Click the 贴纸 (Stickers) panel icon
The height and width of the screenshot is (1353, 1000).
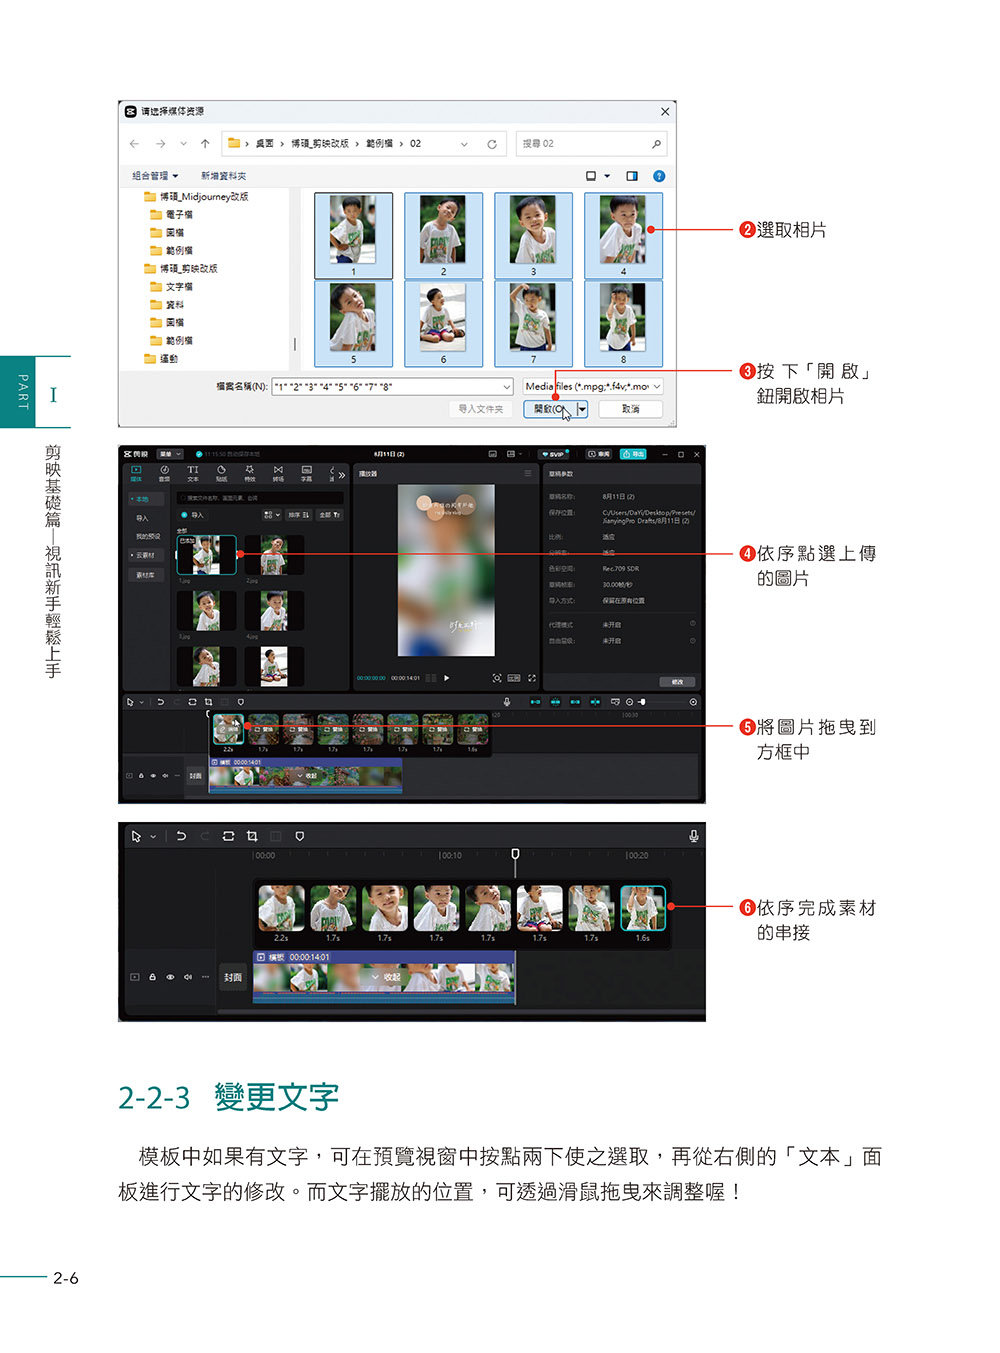221,472
